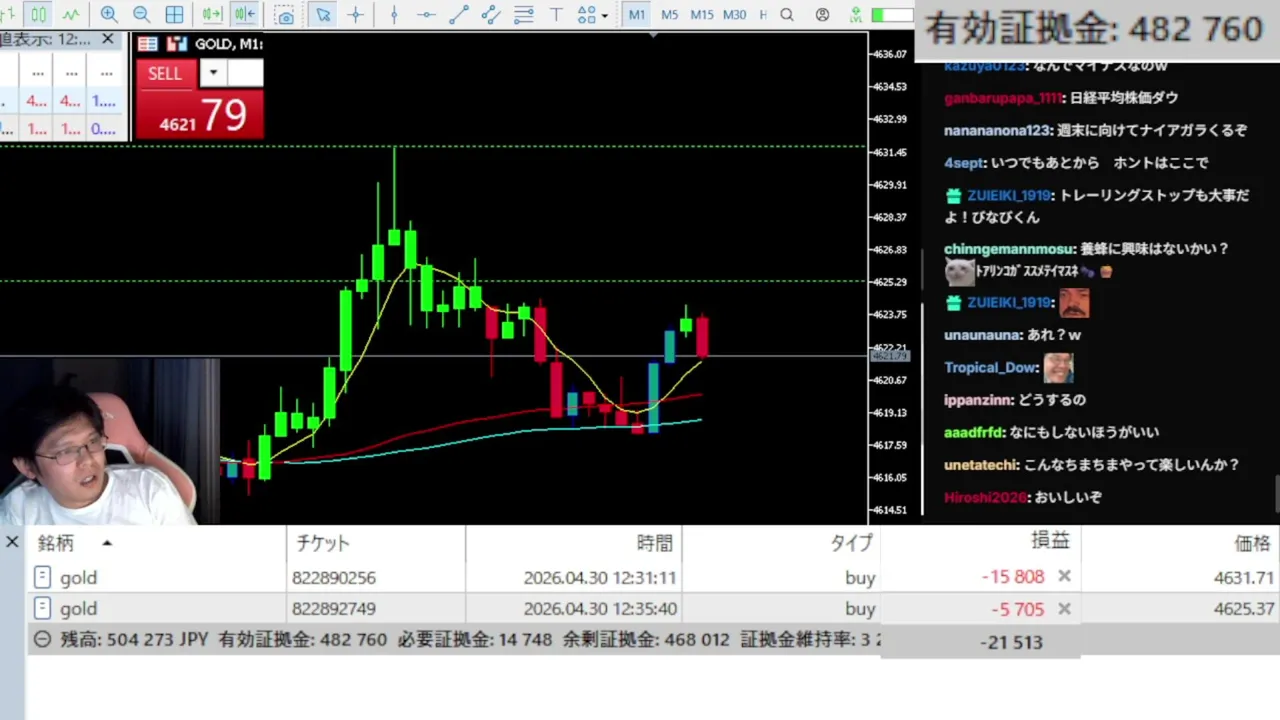Click chat username nanananona123
Screen dimensions: 1280x720
click(x=997, y=130)
